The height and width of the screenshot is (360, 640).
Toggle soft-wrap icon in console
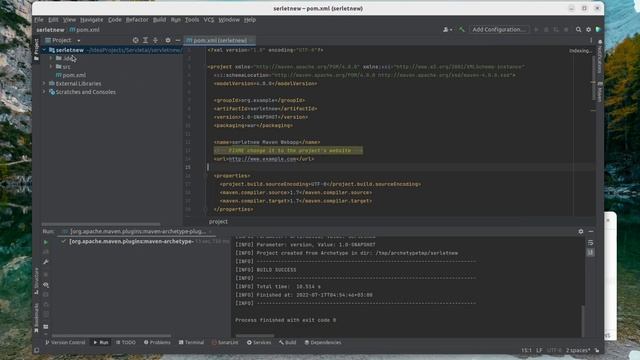591,243
